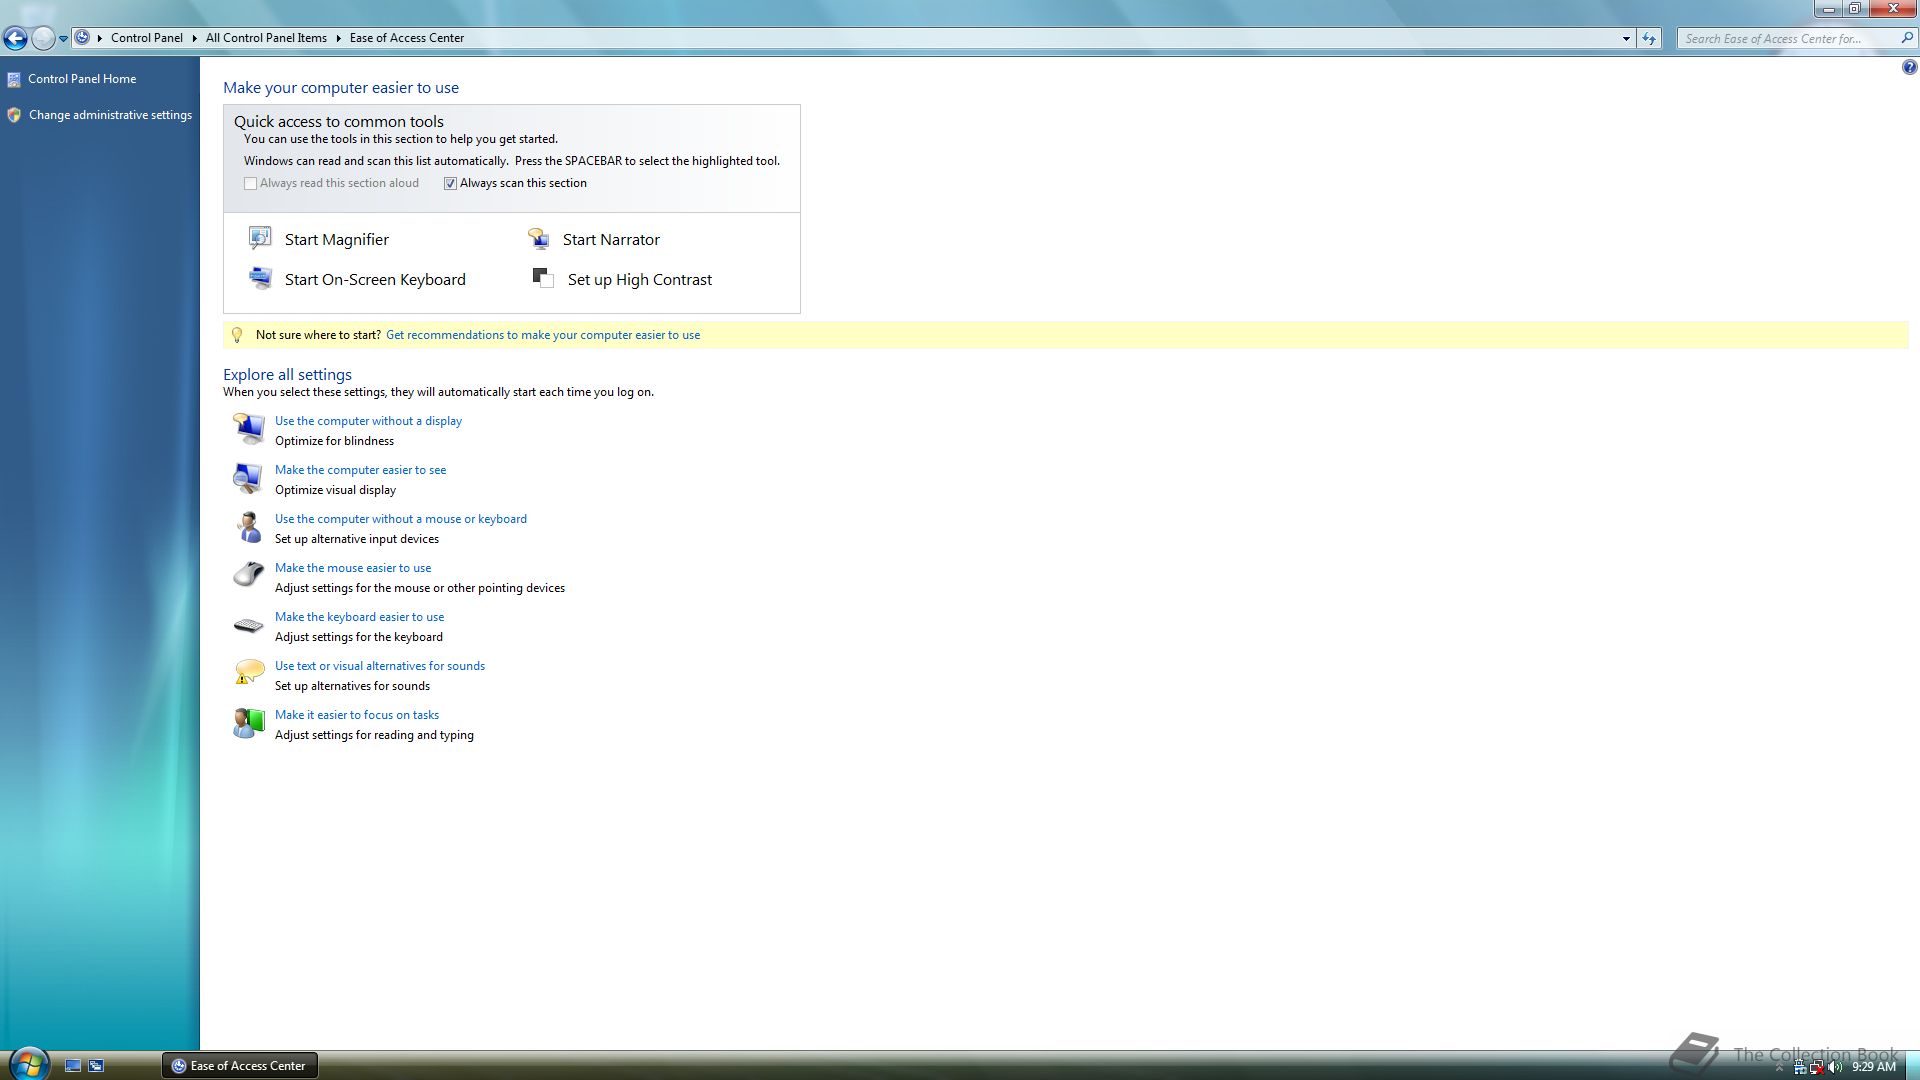Open 'Make it easier to focus on tasks'
1920x1080 pixels.
coord(357,715)
